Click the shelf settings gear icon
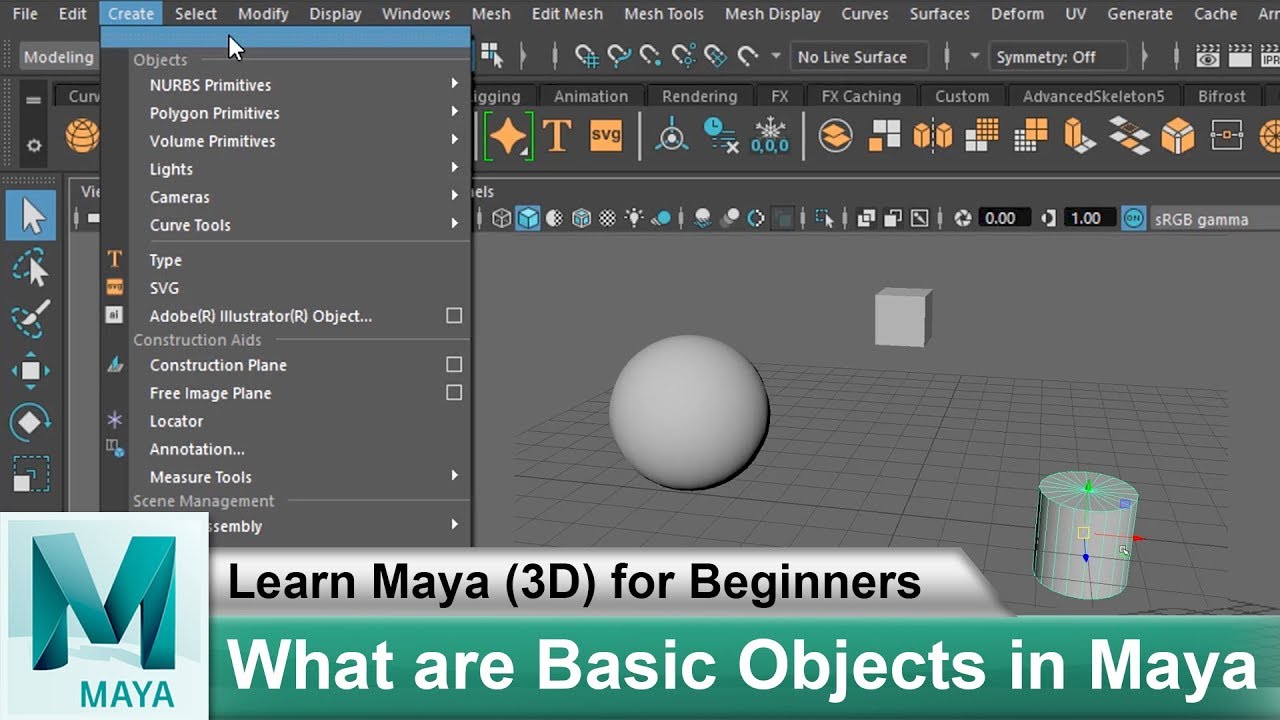 tap(34, 145)
